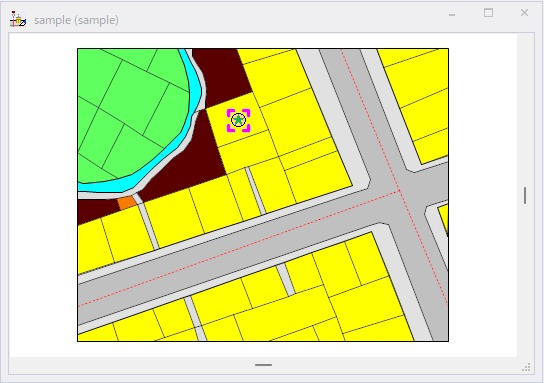Viewport: 544px width, 383px height.
Task: Maximize the sample window
Action: click(x=488, y=13)
